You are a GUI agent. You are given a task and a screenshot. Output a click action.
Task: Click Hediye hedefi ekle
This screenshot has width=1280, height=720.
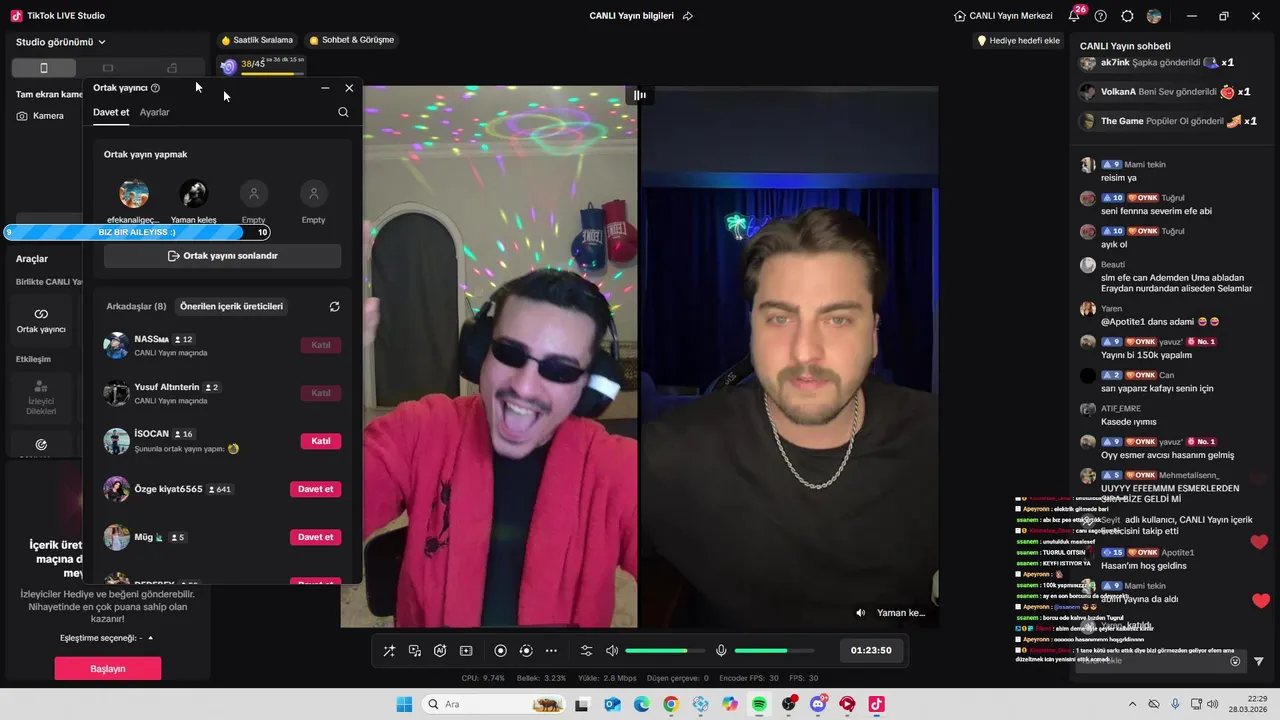[1018, 41]
